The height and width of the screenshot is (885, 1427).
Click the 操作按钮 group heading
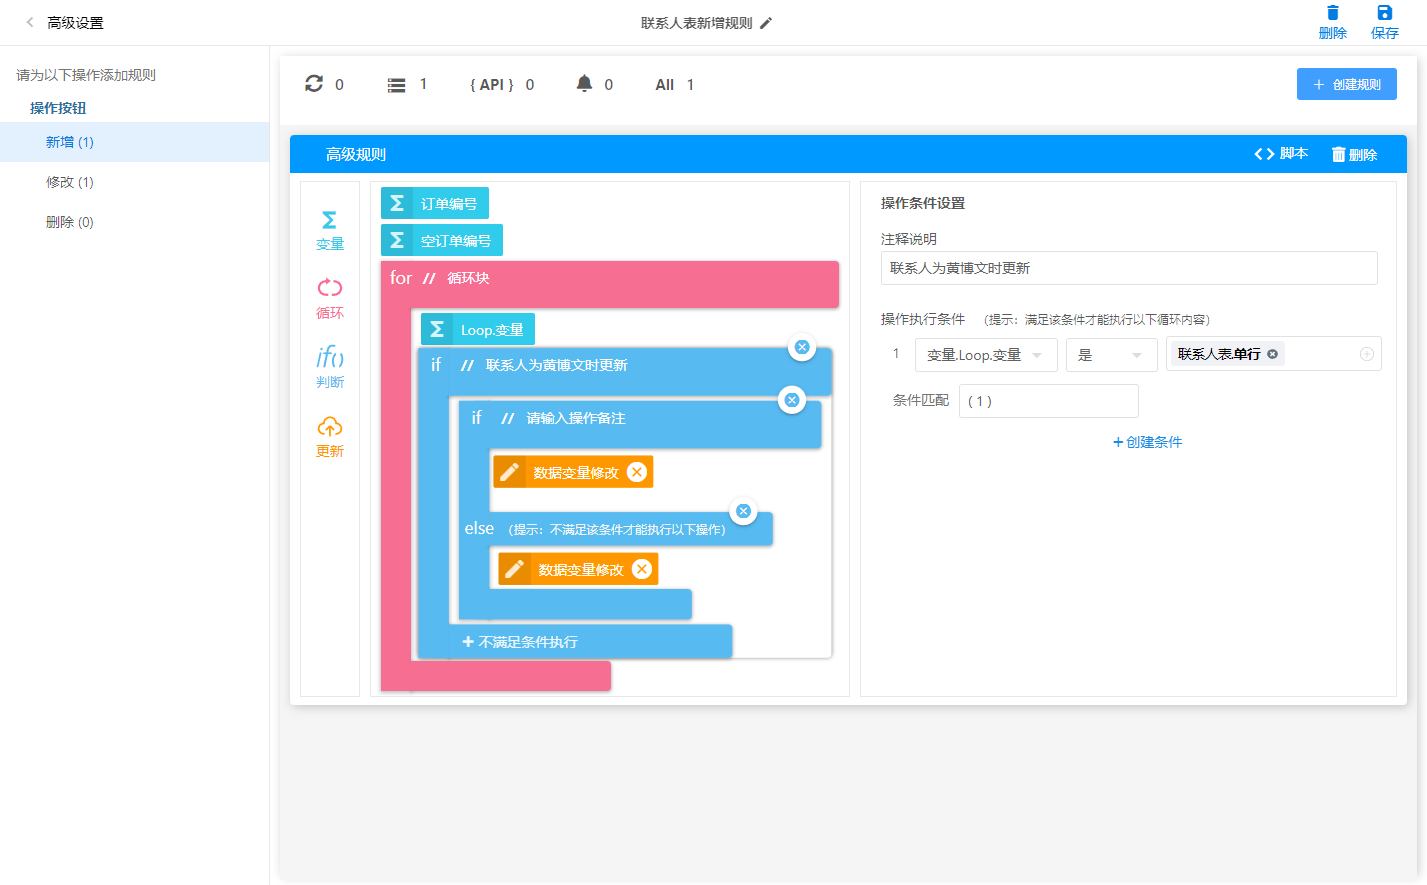(58, 108)
